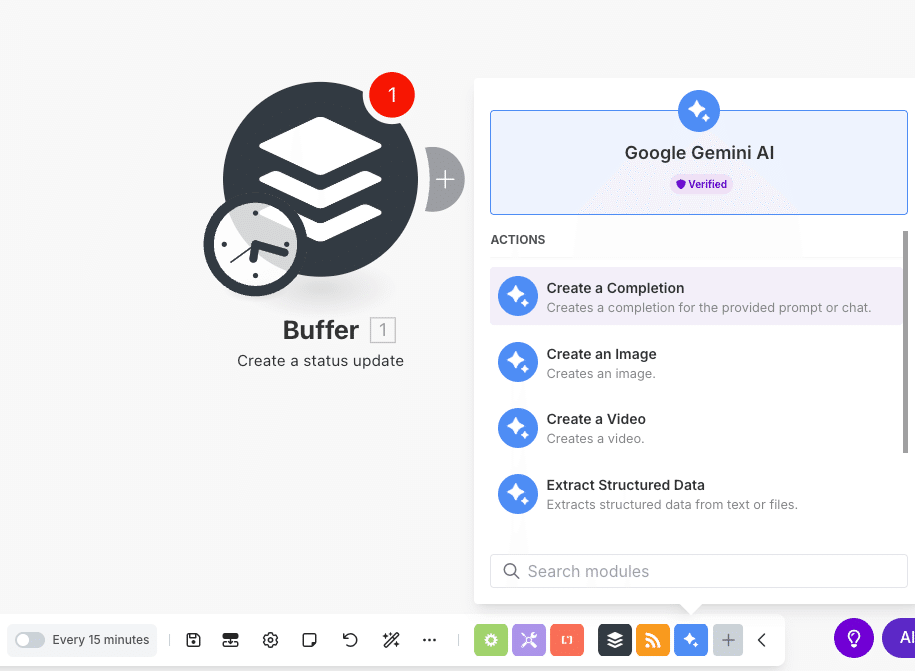
Task: Choose Create a Completion action
Action: pos(696,296)
